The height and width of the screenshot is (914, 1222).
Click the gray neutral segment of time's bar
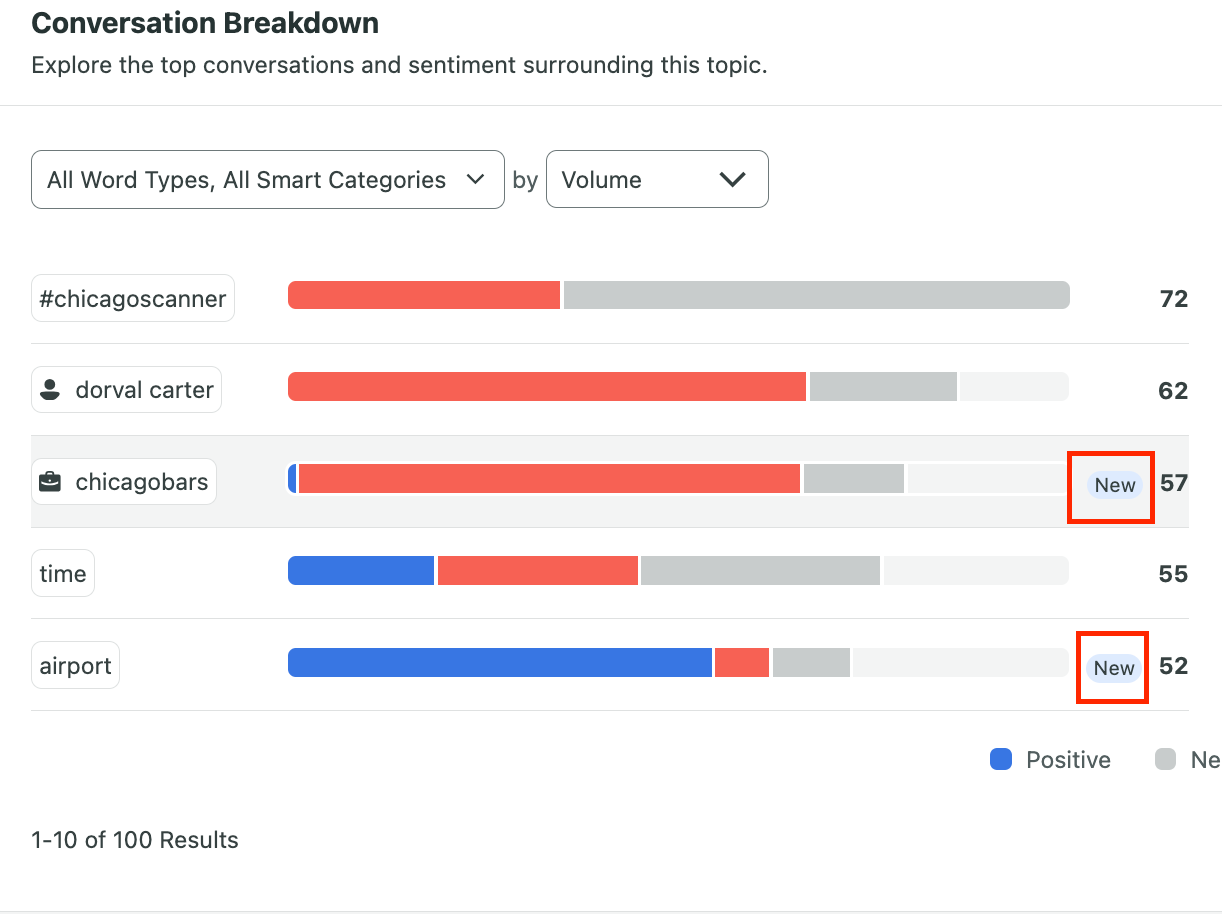[x=758, y=570]
